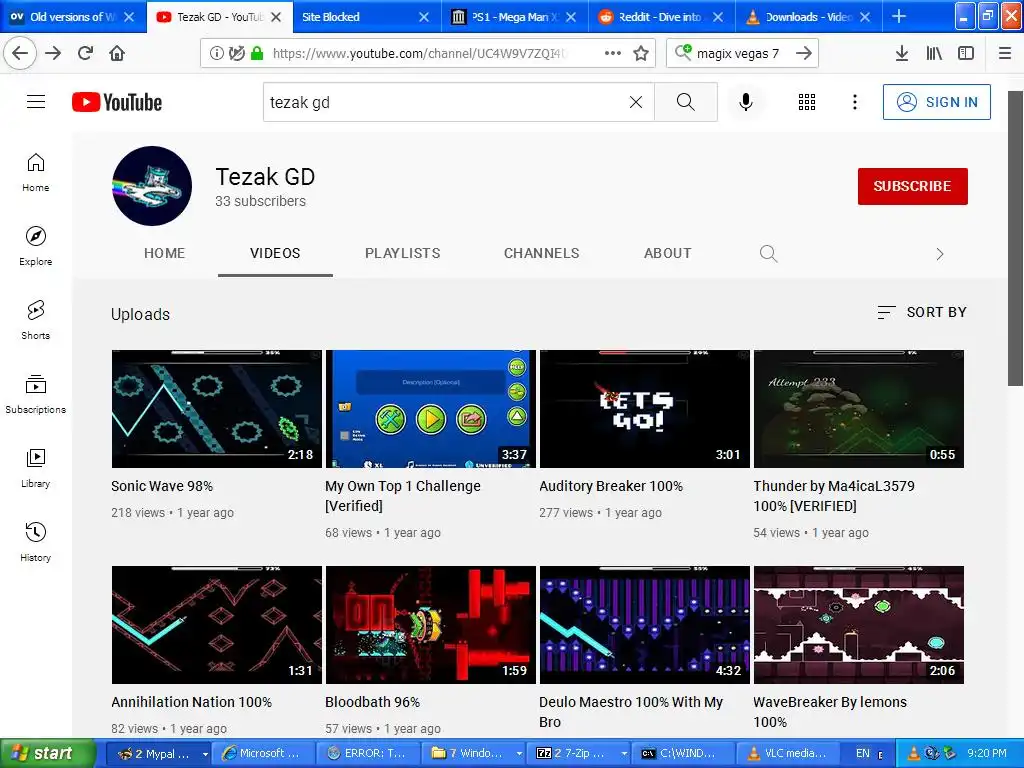Expand Mypal taskbar group dropdown arrow
This screenshot has width=1024, height=768.
(204, 754)
